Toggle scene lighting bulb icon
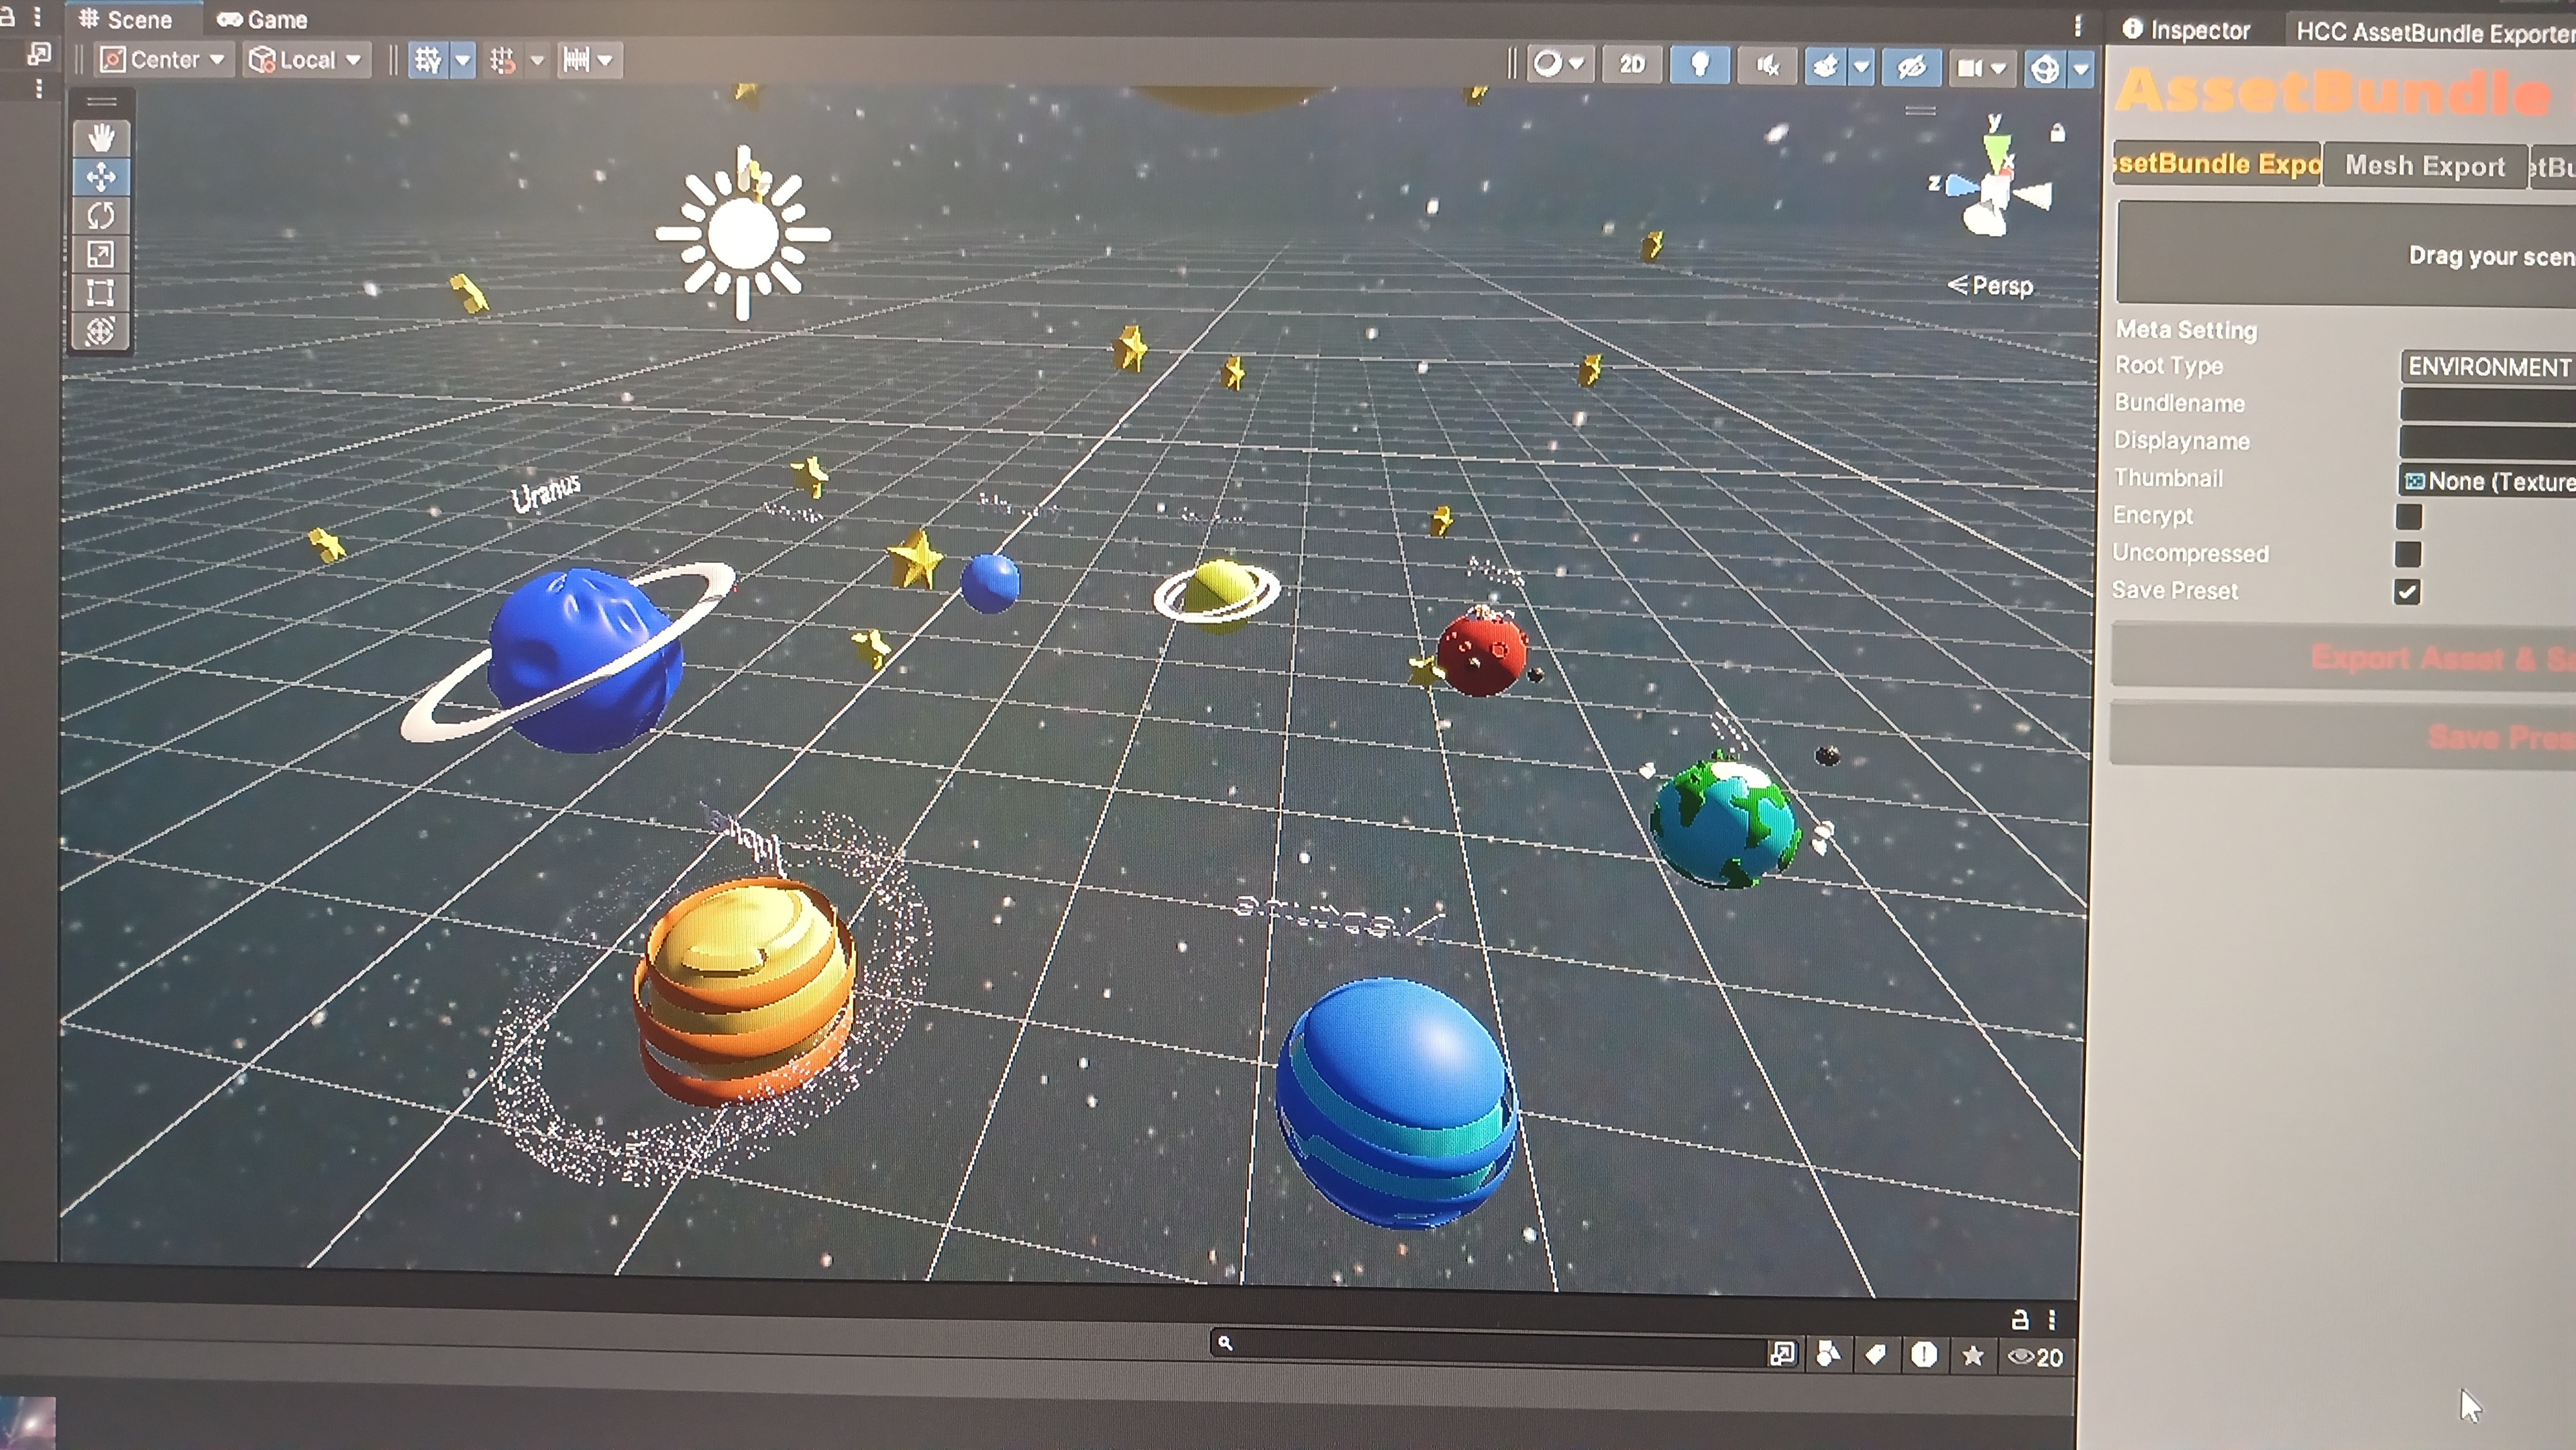The width and height of the screenshot is (2576, 1450). coord(1699,65)
